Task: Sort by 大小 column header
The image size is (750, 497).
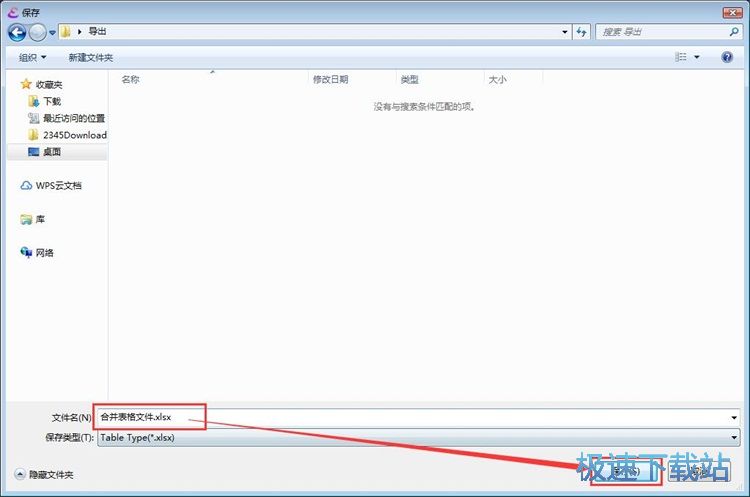Action: (x=497, y=79)
